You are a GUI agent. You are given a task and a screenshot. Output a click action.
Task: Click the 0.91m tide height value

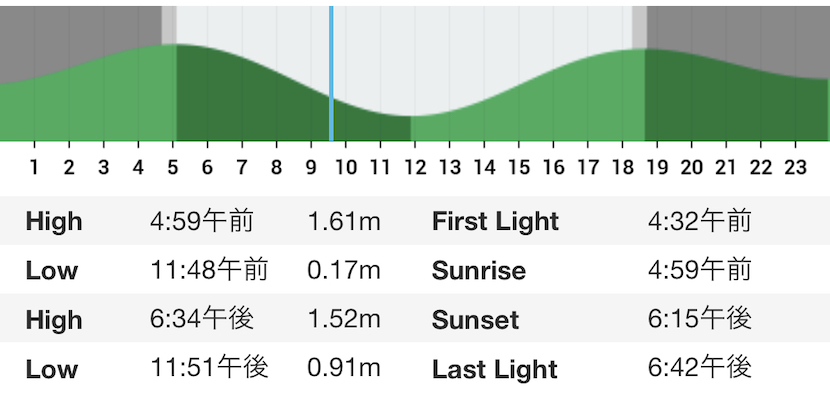tap(344, 369)
